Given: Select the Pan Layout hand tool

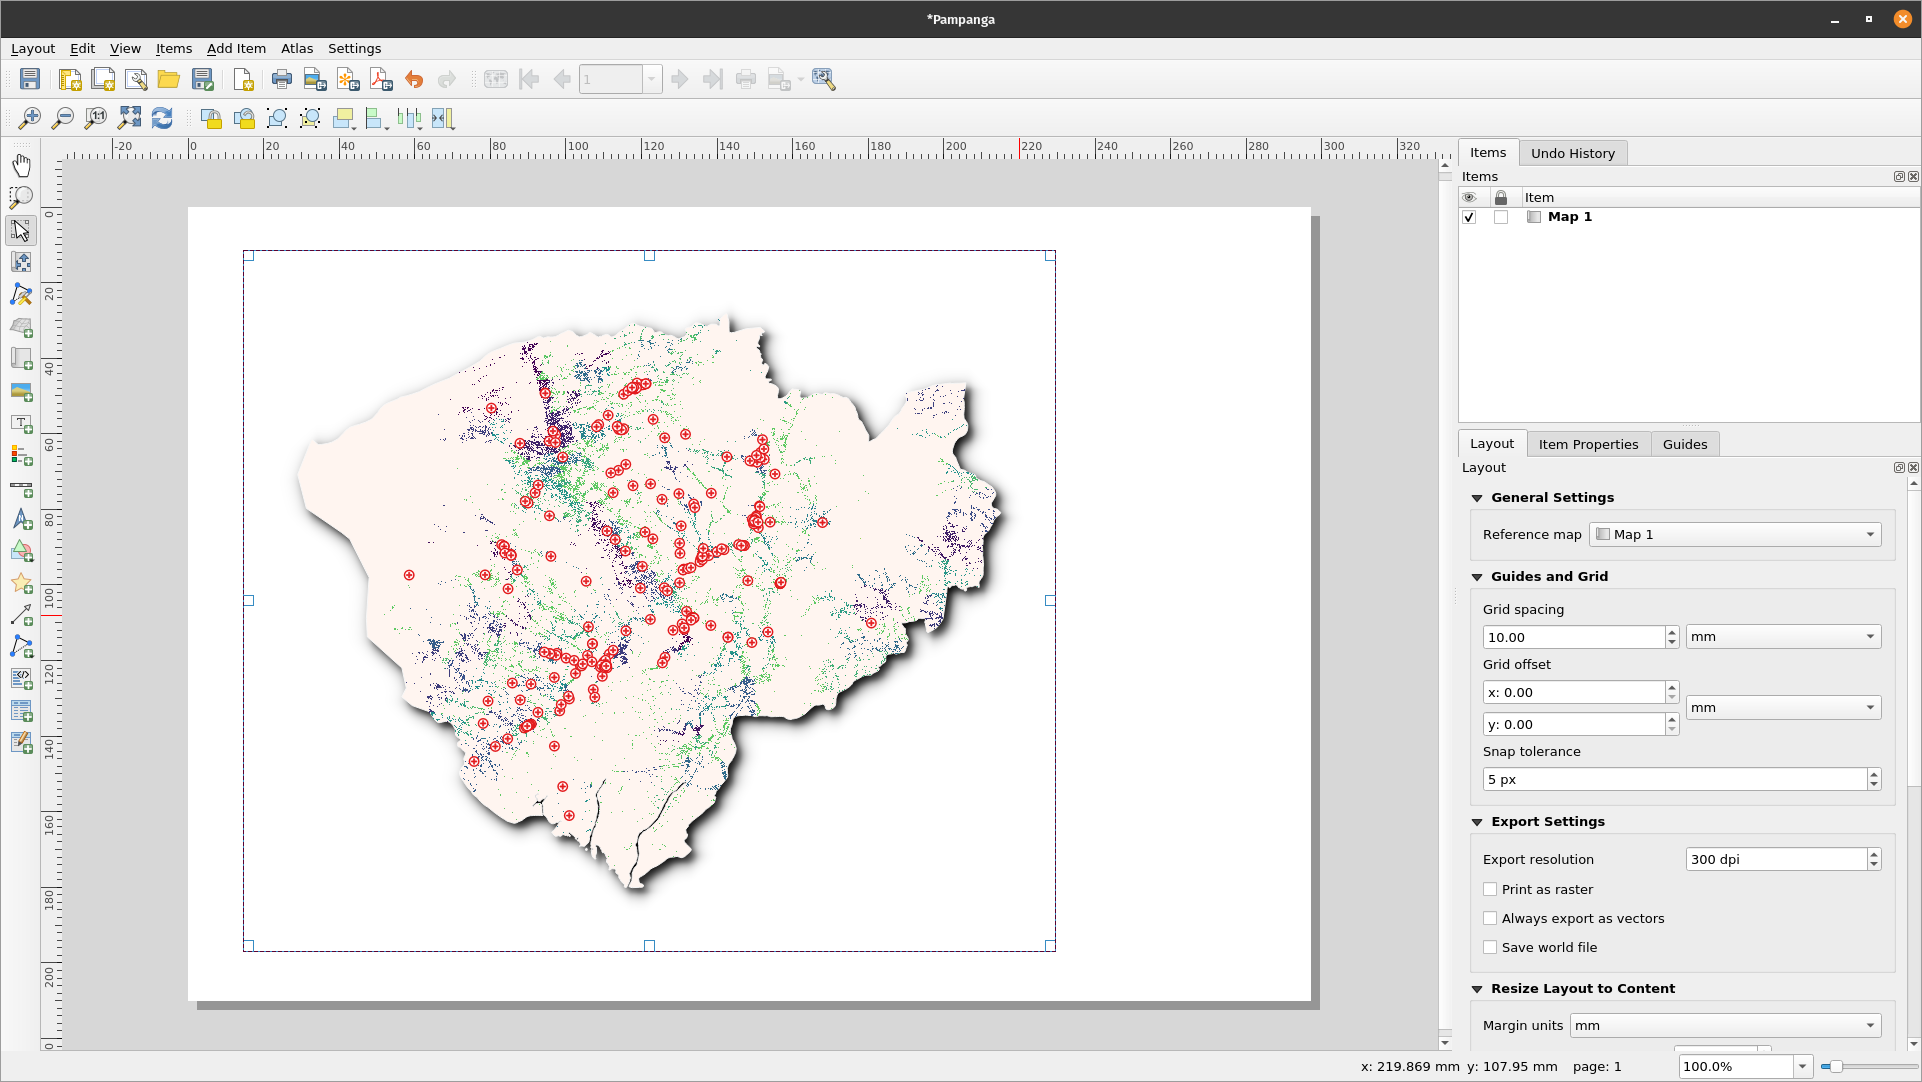Looking at the screenshot, I should tap(21, 165).
